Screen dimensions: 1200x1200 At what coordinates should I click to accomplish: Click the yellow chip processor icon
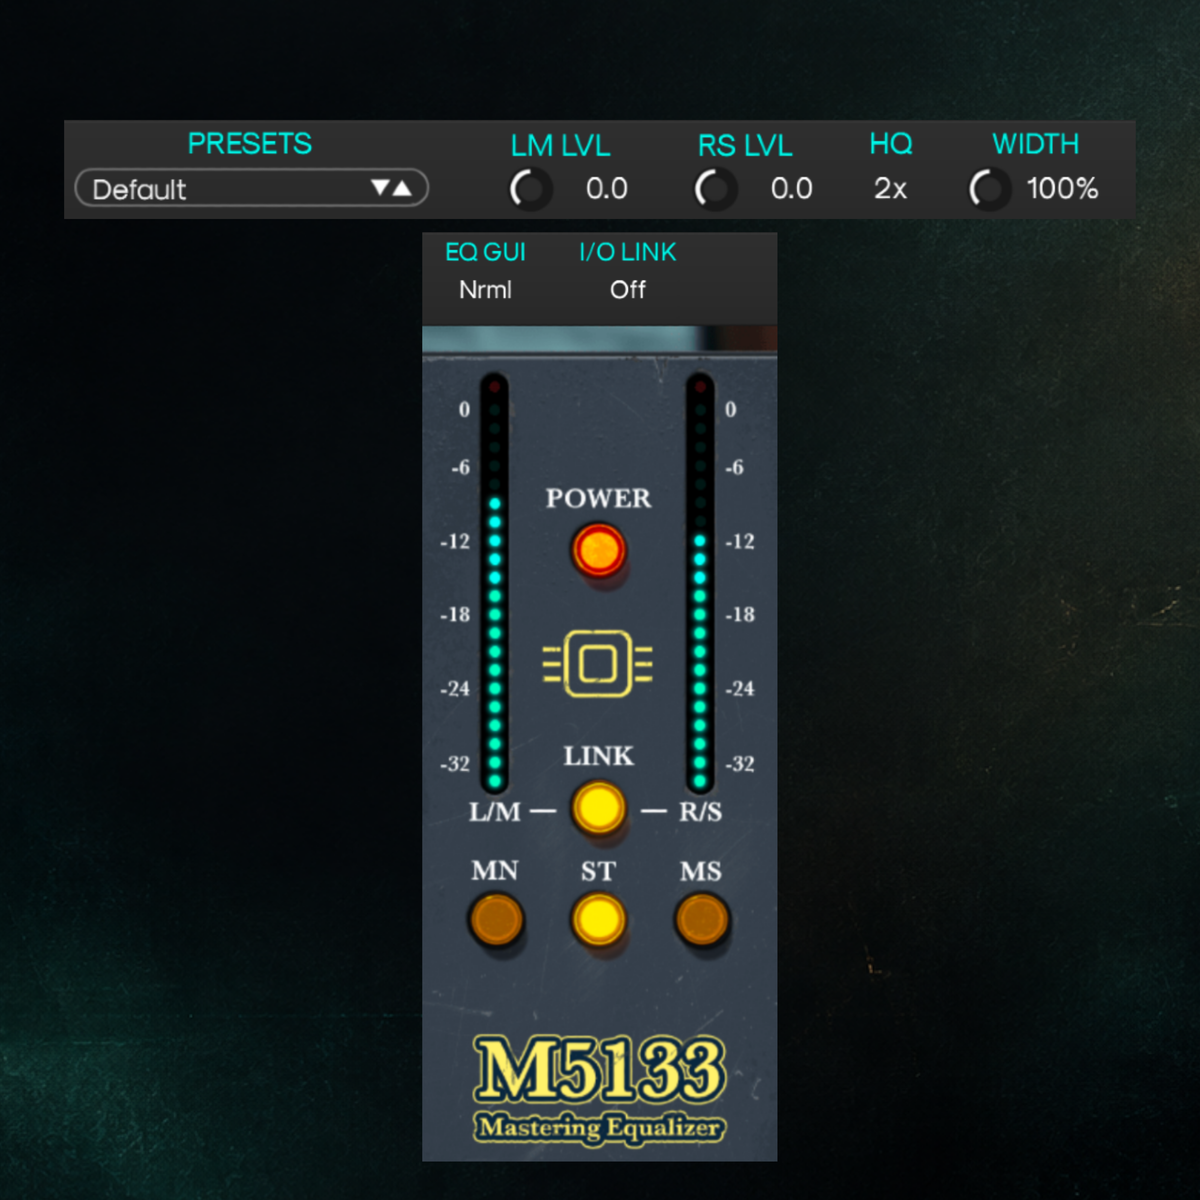click(598, 663)
